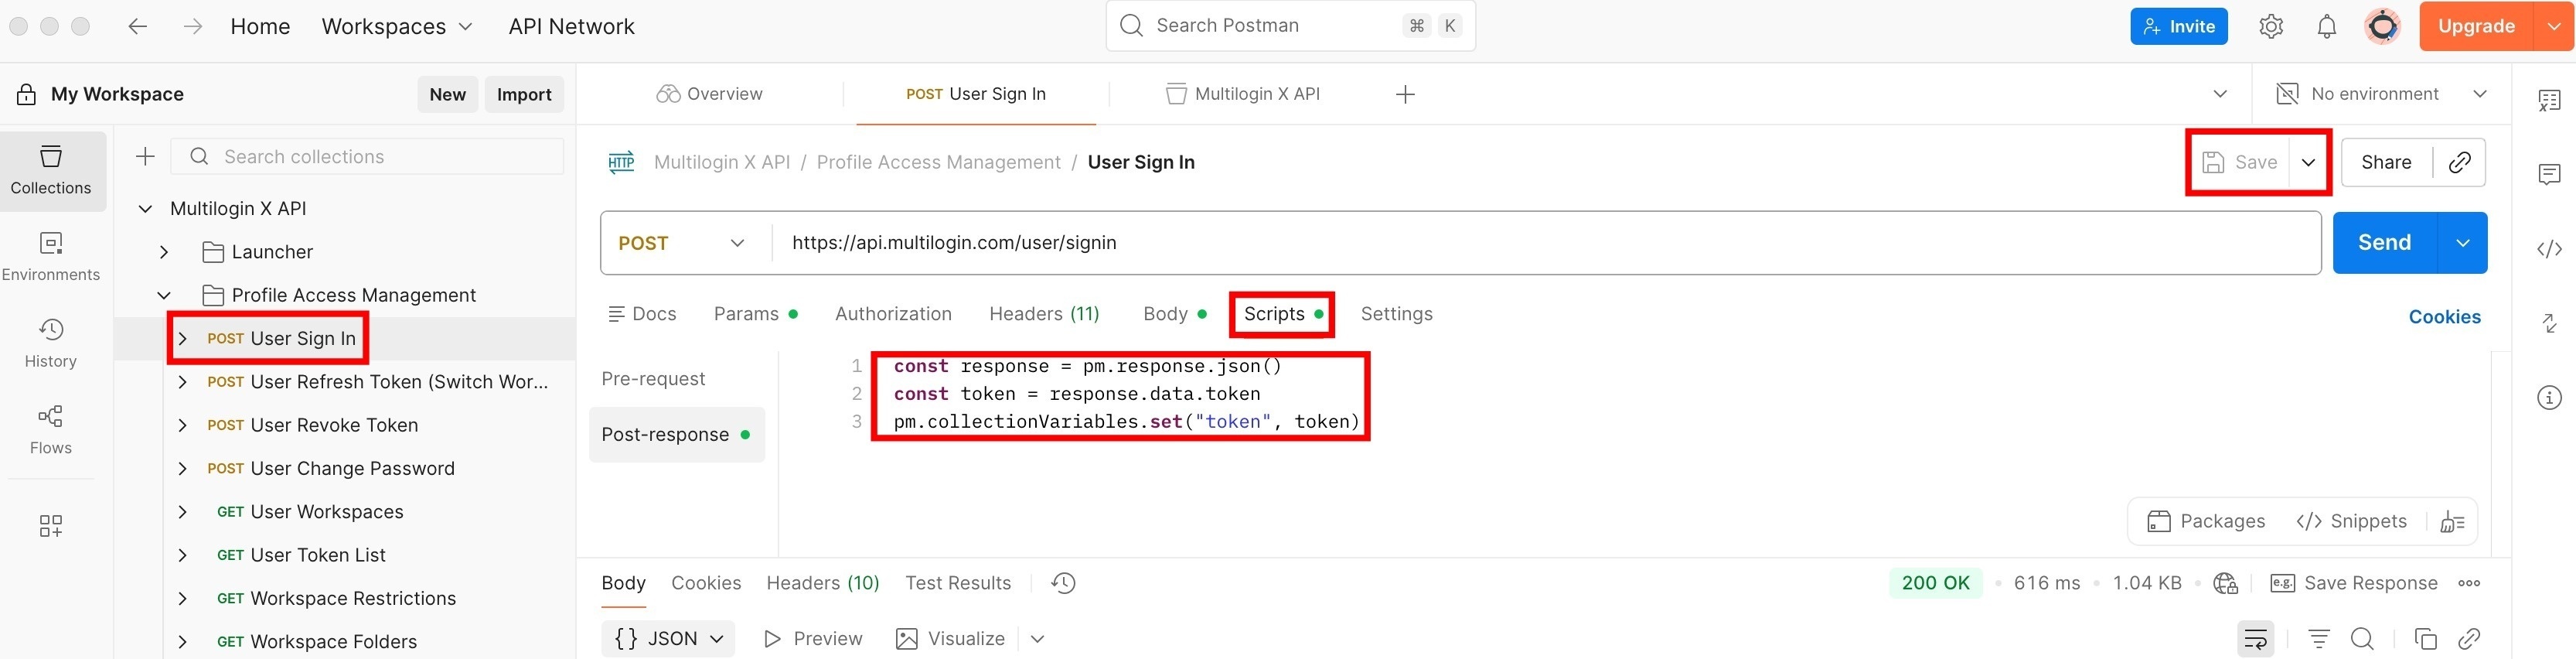
Task: Copy response body icon
Action: (x=2425, y=639)
